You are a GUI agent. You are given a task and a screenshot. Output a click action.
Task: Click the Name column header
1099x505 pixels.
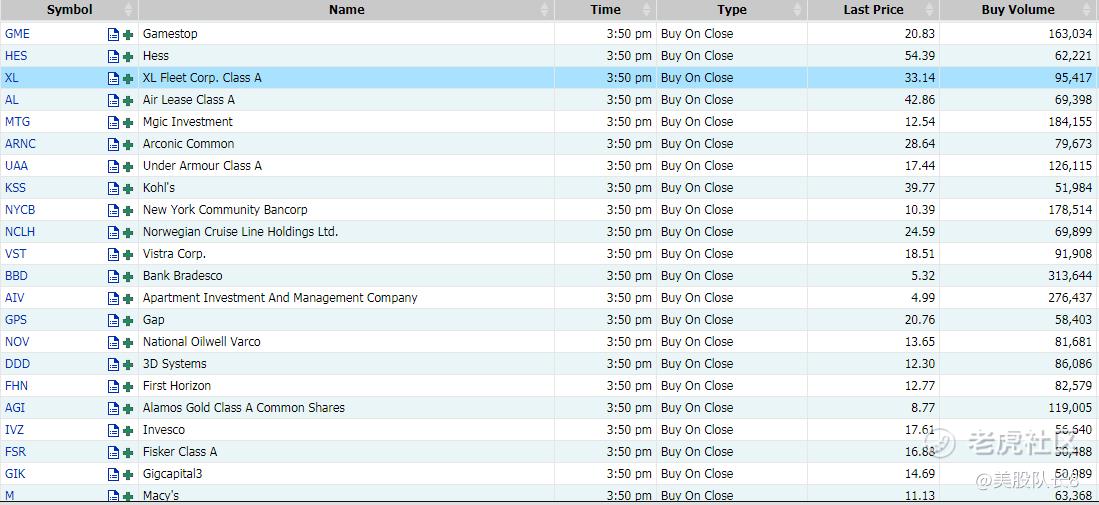tap(346, 10)
